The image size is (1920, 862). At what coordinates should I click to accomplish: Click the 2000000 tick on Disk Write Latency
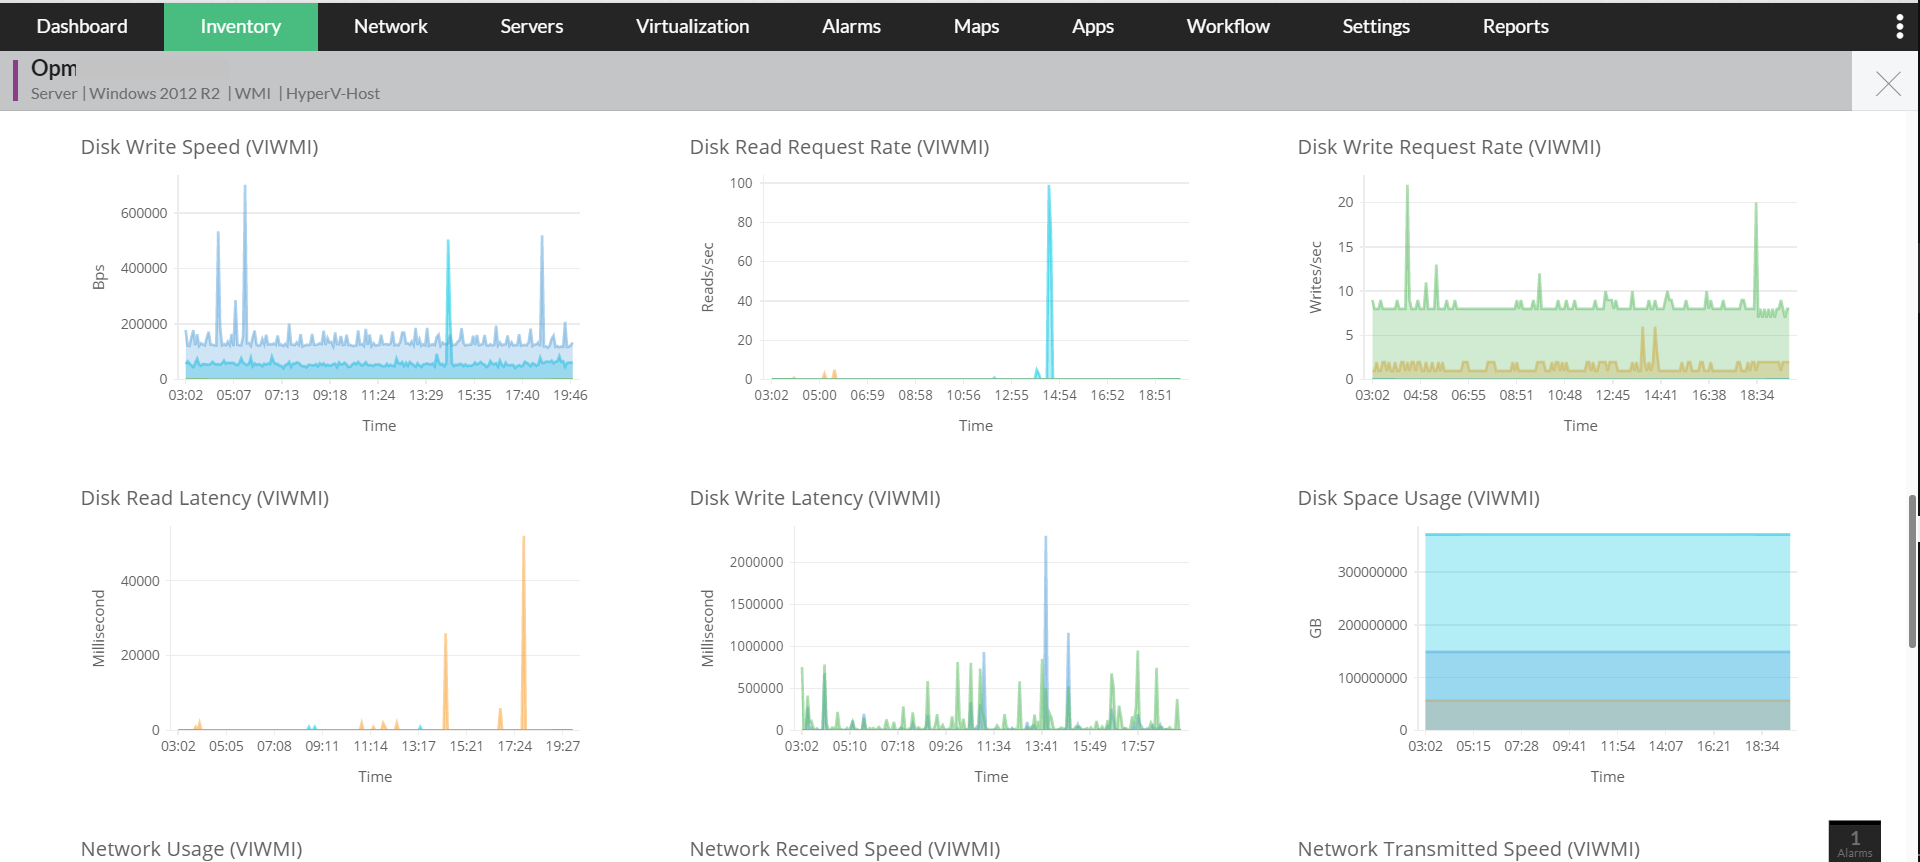[x=756, y=562]
